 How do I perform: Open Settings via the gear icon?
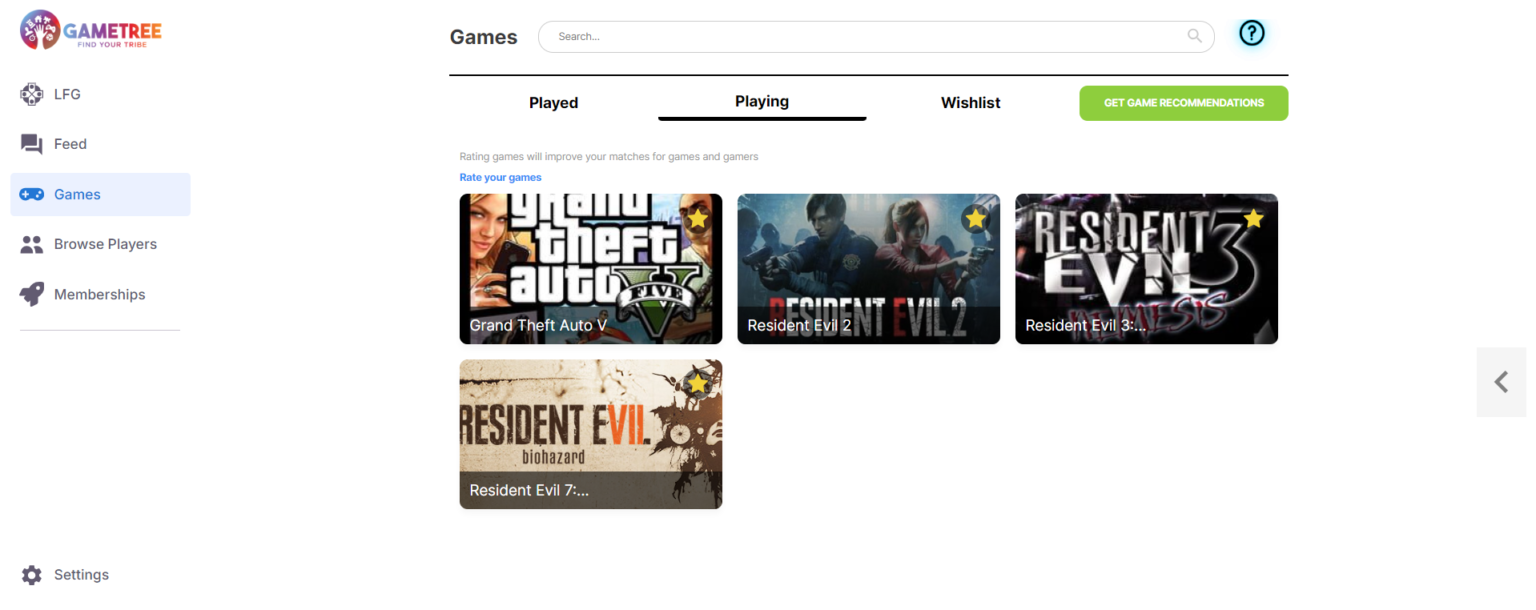click(31, 574)
